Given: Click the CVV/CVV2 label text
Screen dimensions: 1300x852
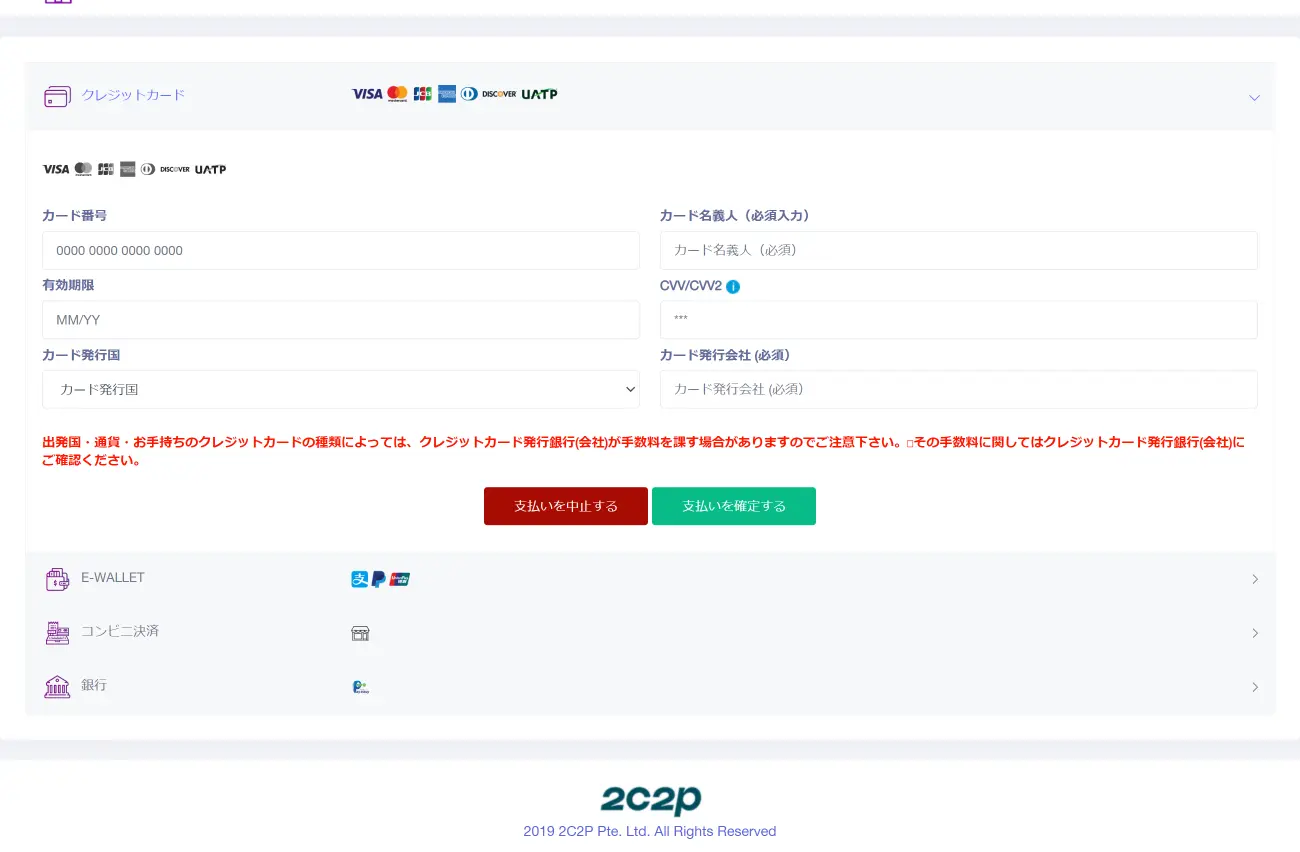Looking at the screenshot, I should point(691,286).
